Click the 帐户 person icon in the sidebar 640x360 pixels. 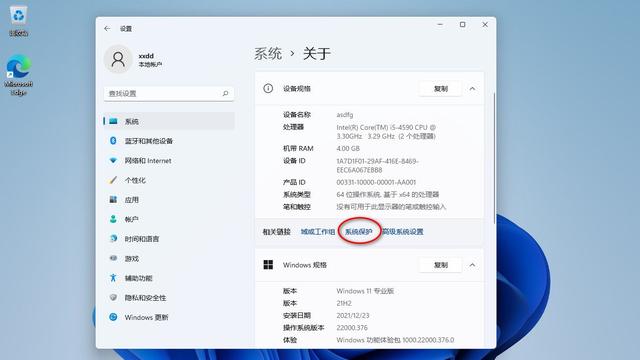[113, 219]
